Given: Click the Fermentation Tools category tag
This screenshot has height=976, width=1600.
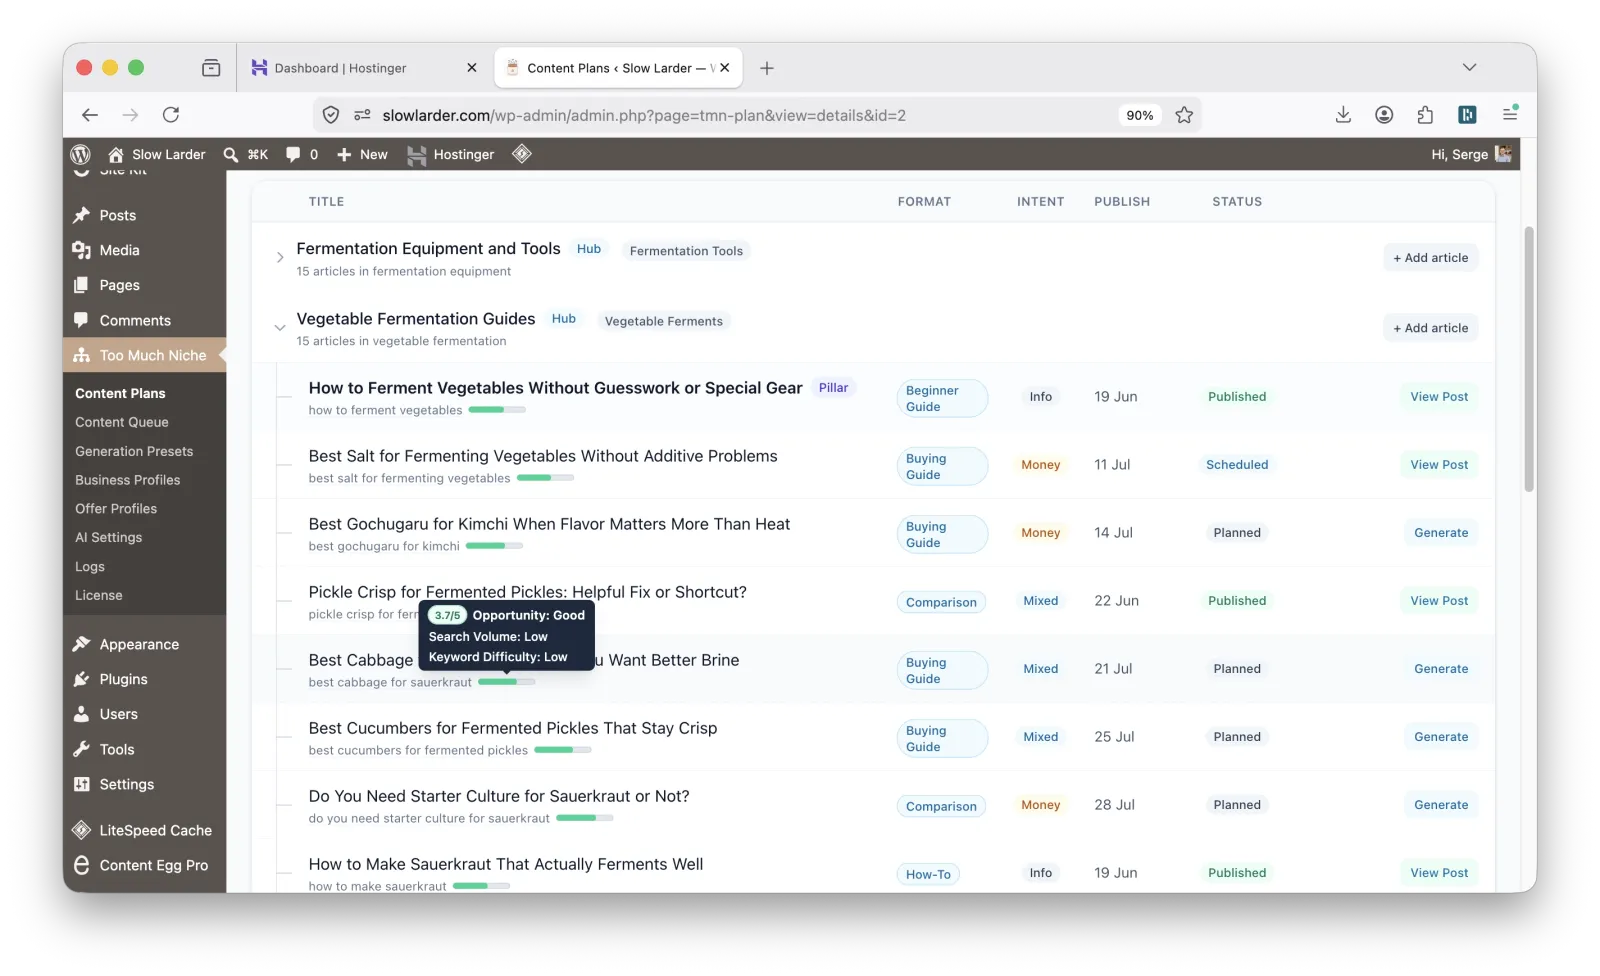Looking at the screenshot, I should point(686,251).
